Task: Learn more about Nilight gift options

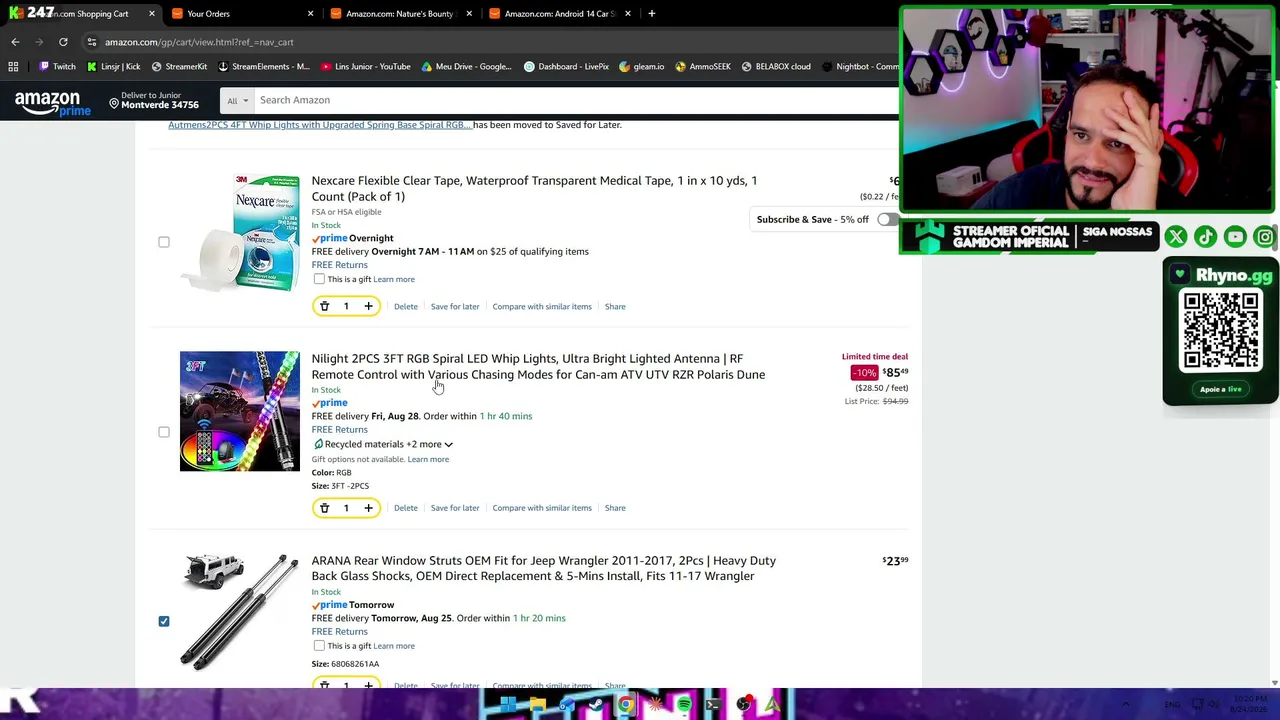Action: click(x=428, y=460)
